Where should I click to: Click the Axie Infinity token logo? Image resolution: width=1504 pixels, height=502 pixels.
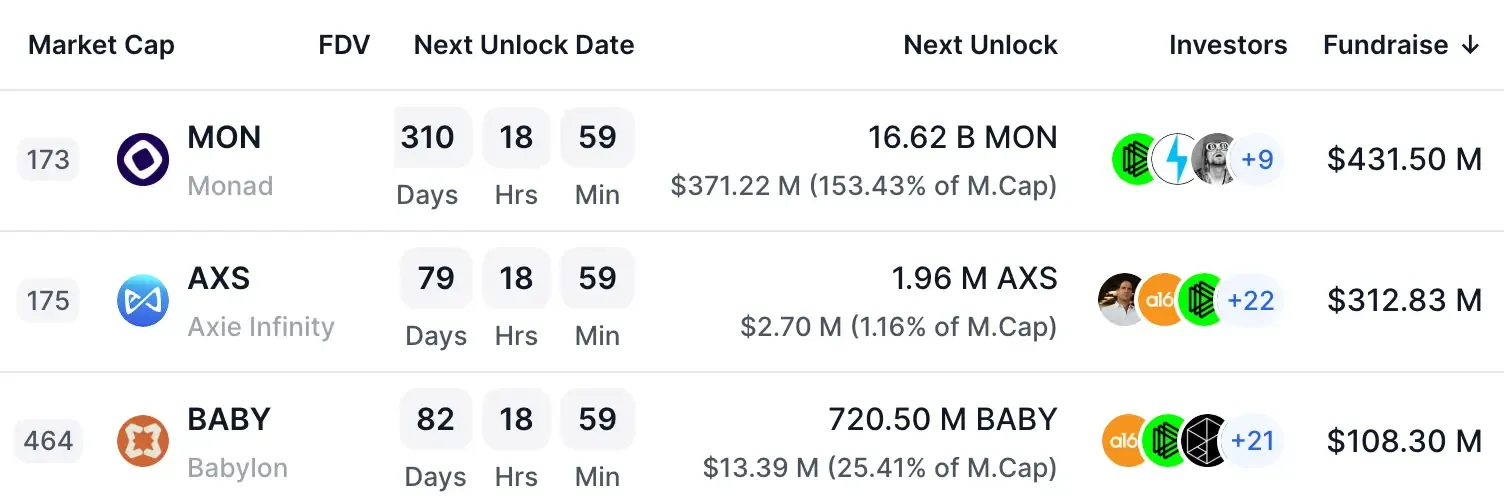point(143,301)
